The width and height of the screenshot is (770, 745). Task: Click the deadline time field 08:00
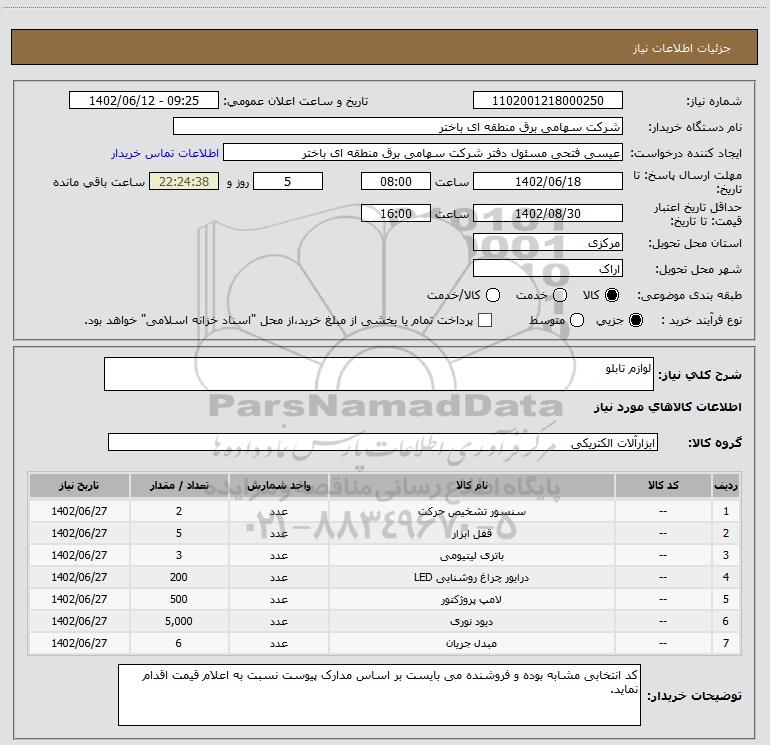[396, 181]
